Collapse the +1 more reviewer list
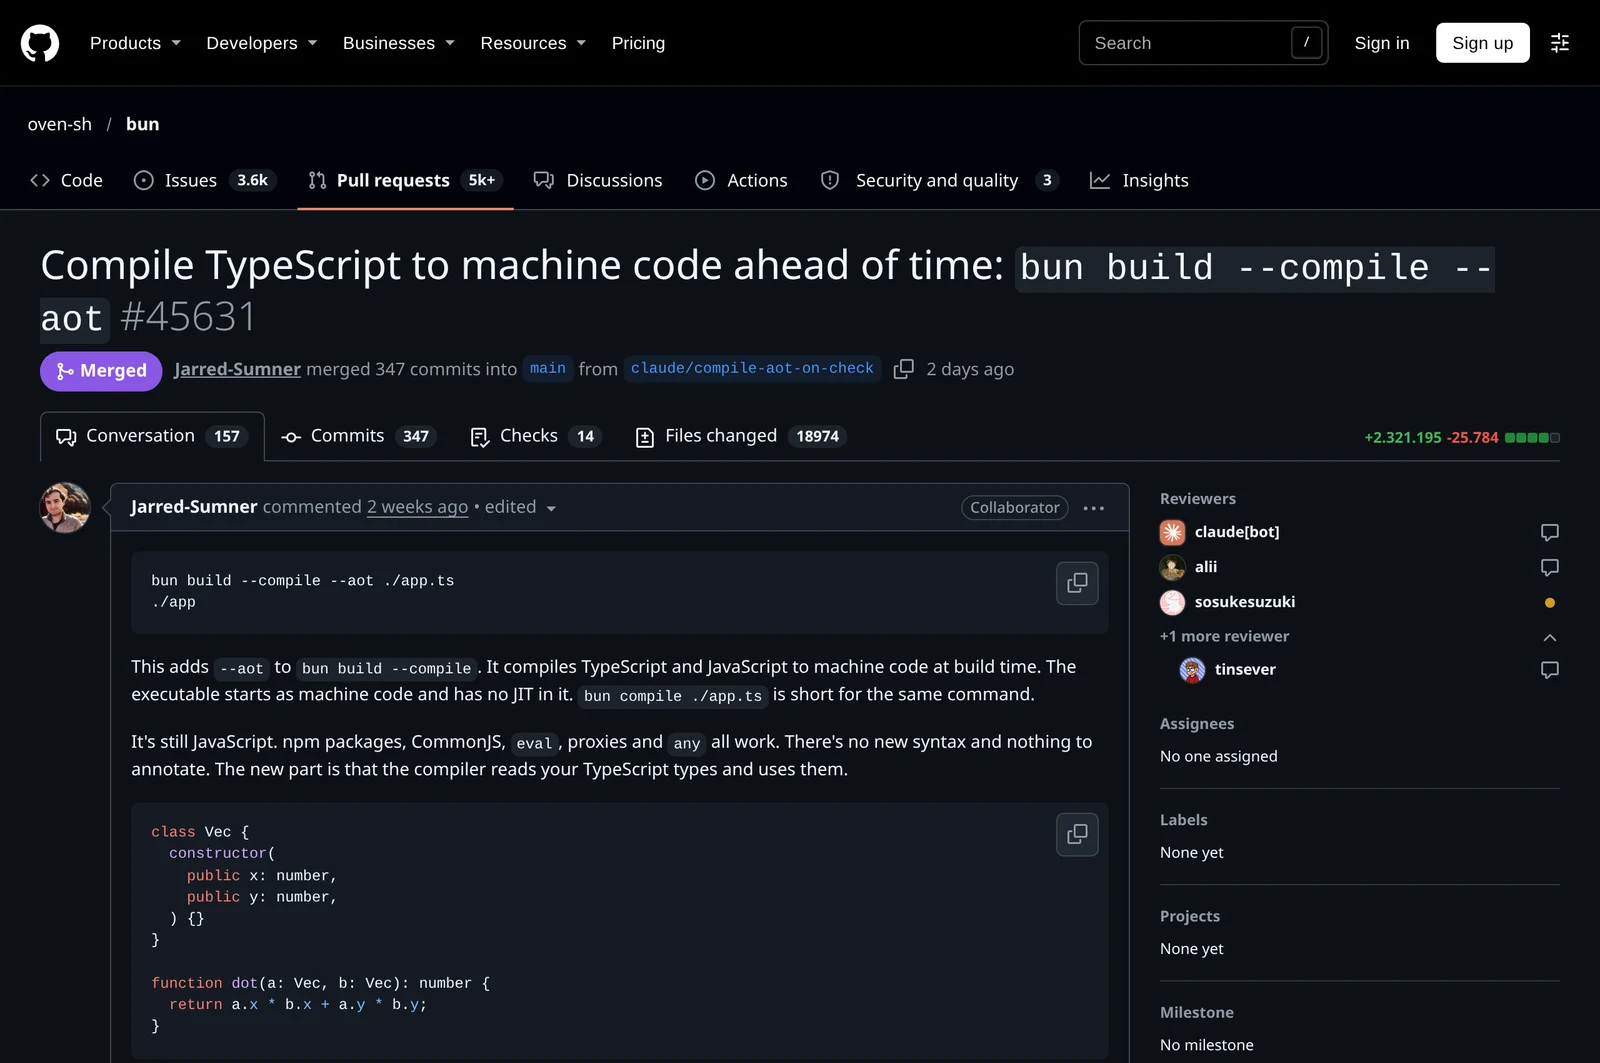This screenshot has width=1600, height=1063. [x=1549, y=637]
